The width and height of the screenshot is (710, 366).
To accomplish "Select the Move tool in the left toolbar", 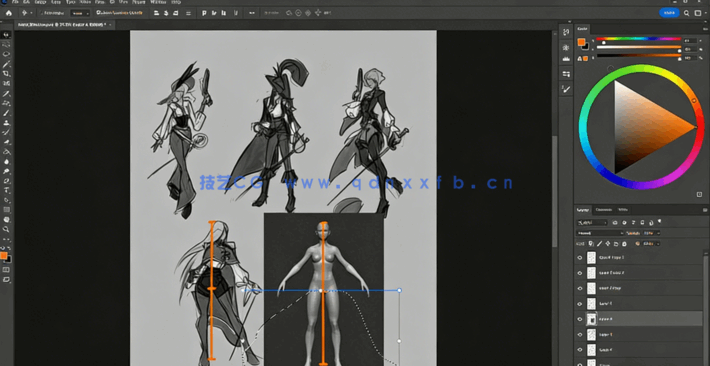I will coord(6,34).
